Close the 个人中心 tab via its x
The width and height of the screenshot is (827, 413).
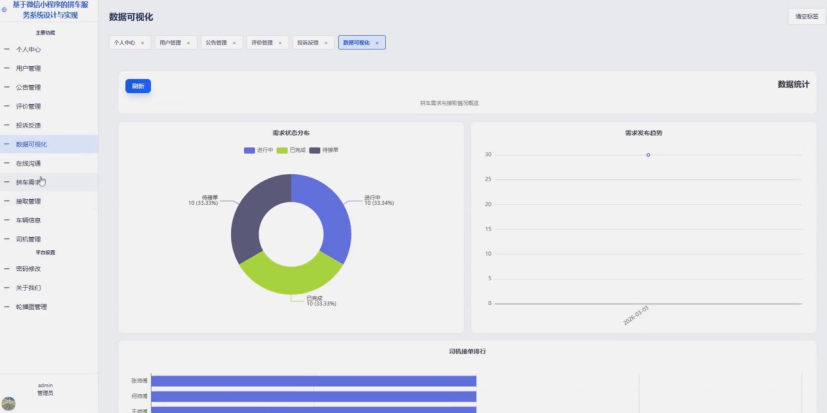[x=142, y=43]
